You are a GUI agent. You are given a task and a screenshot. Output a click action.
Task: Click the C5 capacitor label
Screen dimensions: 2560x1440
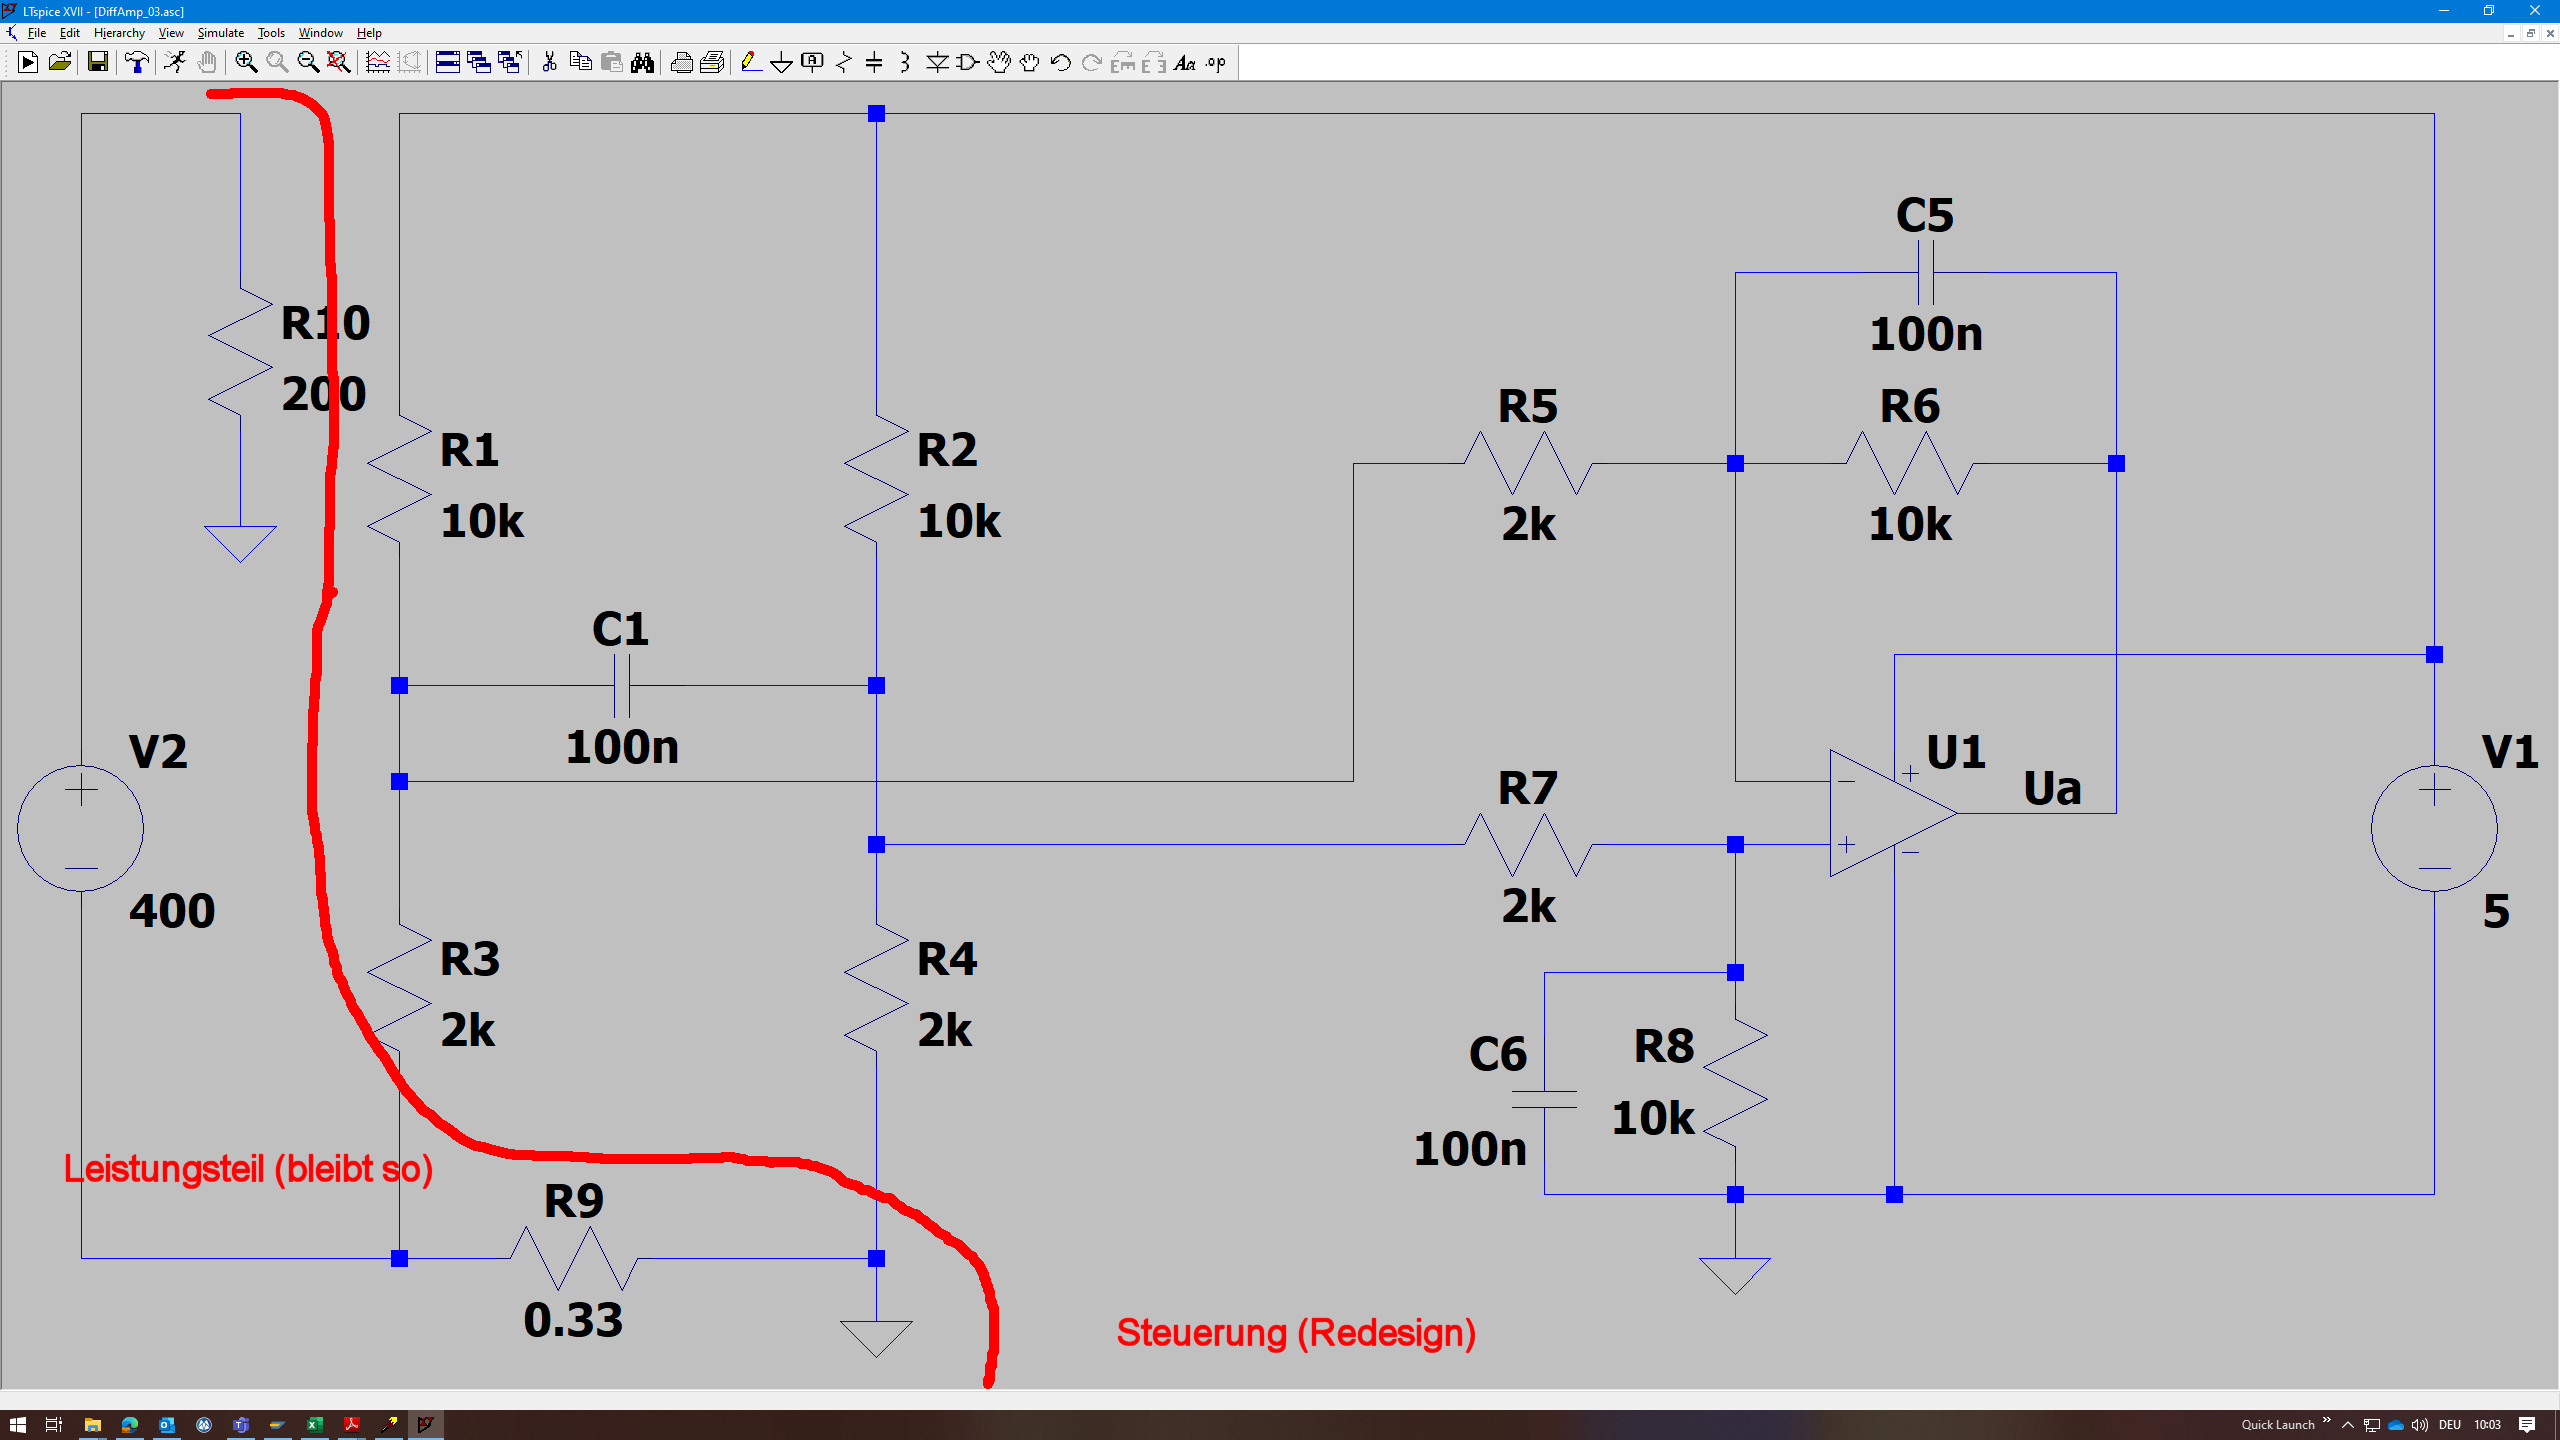1925,215
